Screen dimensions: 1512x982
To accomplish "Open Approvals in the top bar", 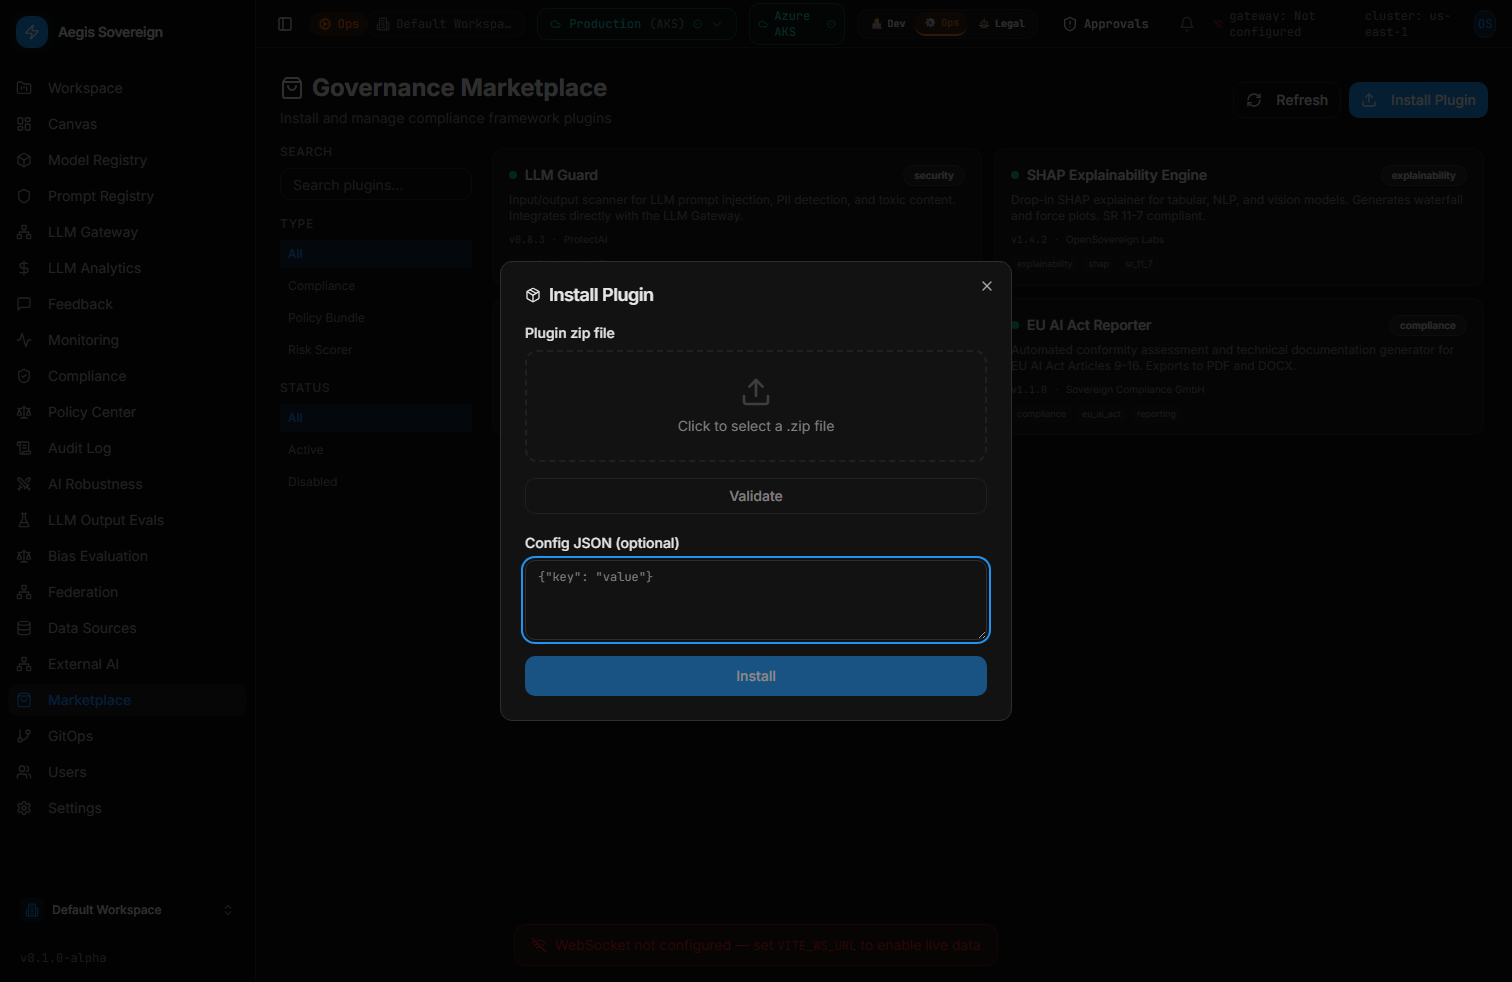I will tap(1105, 24).
